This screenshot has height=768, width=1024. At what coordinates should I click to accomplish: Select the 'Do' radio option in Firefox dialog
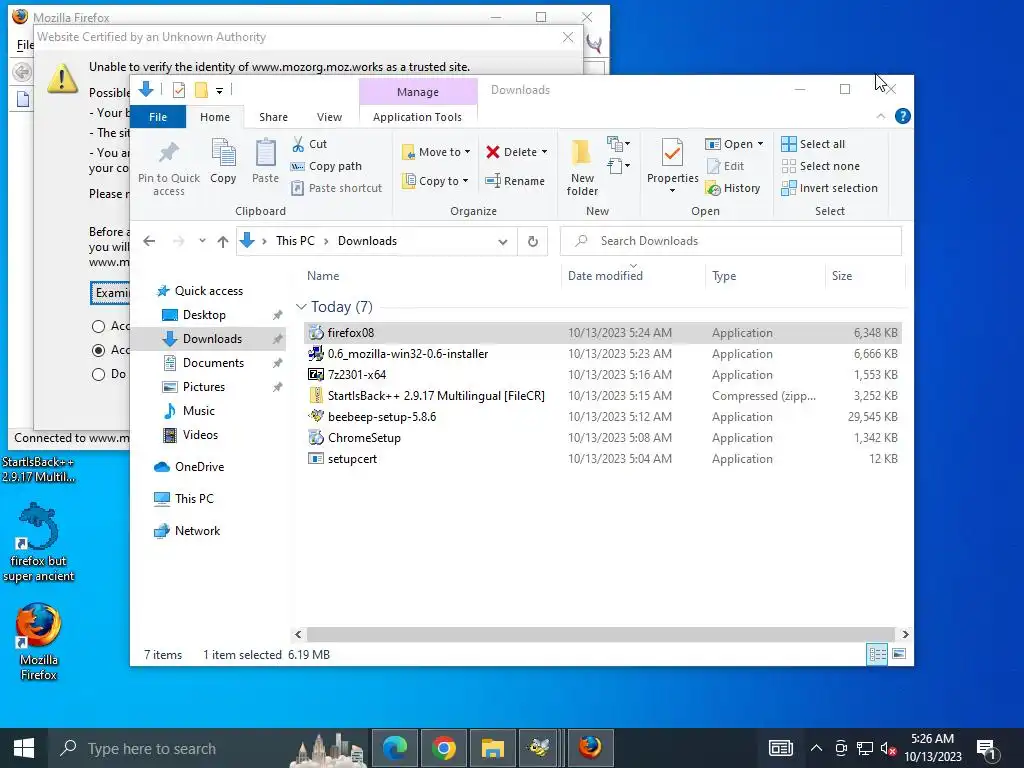tap(98, 374)
